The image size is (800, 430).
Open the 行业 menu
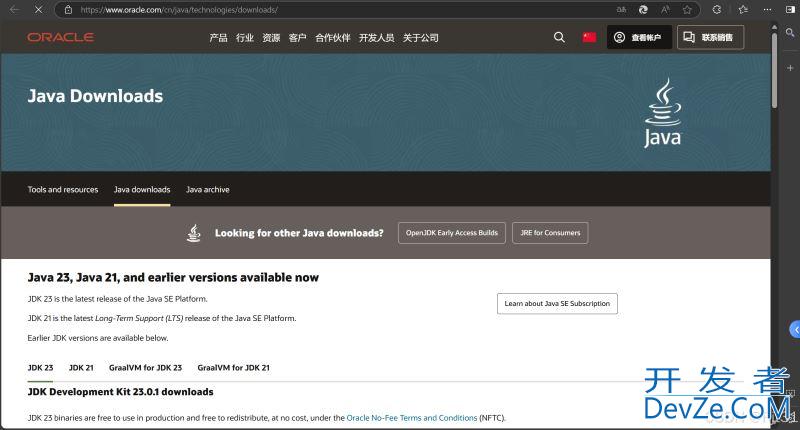point(245,38)
